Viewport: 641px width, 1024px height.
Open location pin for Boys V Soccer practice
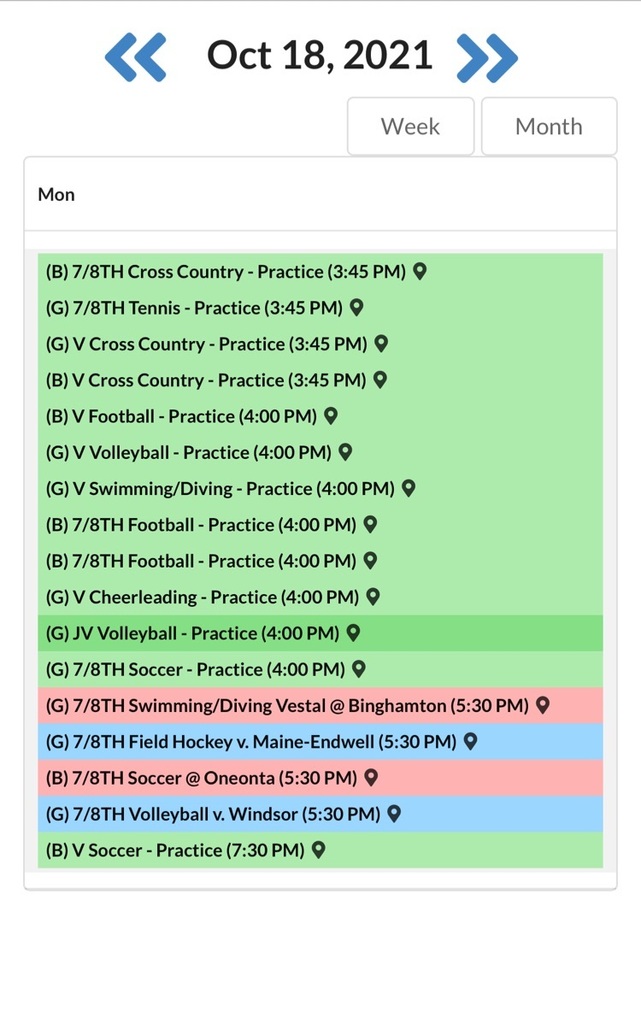pos(319,850)
